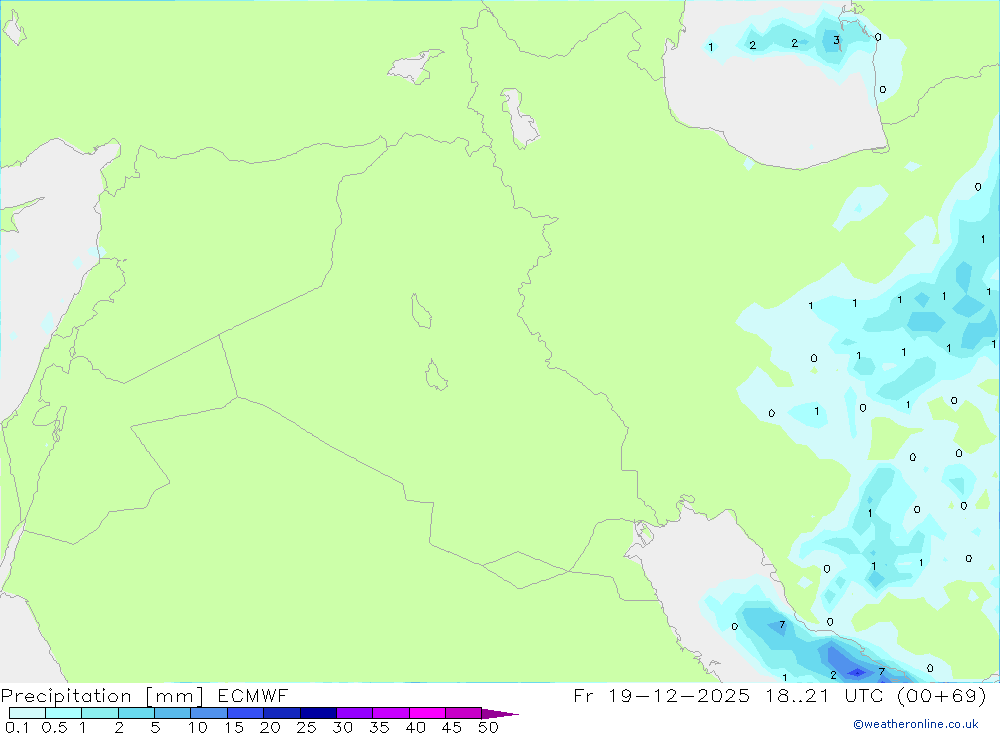1000x733 pixels.
Task: Pick the 1–2 mm legend swatch
Action: click(99, 713)
